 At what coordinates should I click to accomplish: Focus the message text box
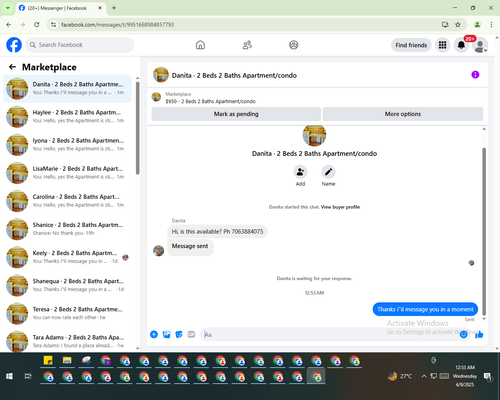click(x=330, y=334)
